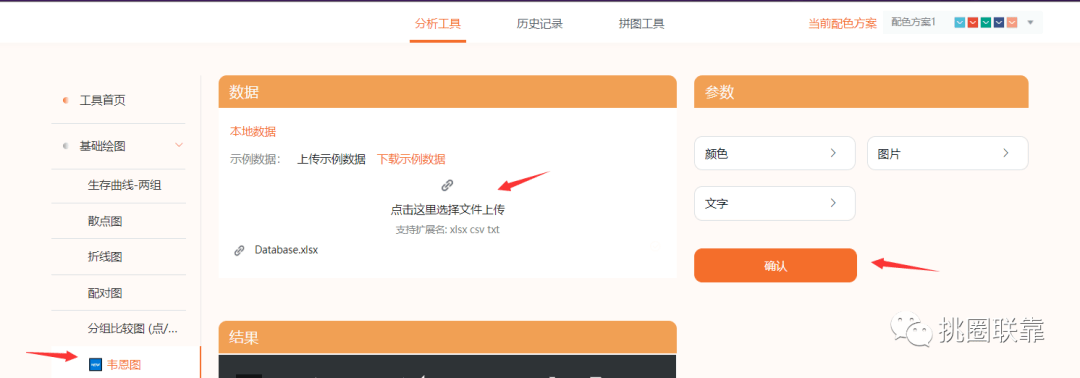Click the 参数 panel header
The image size is (1080, 378).
pyautogui.click(x=861, y=92)
